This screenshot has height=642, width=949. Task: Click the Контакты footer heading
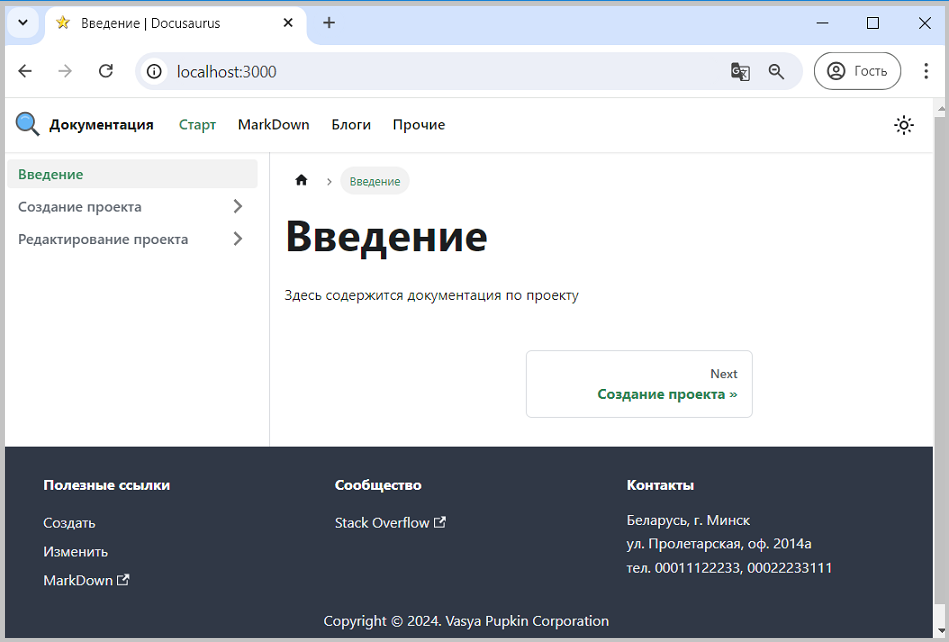pyautogui.click(x=660, y=485)
